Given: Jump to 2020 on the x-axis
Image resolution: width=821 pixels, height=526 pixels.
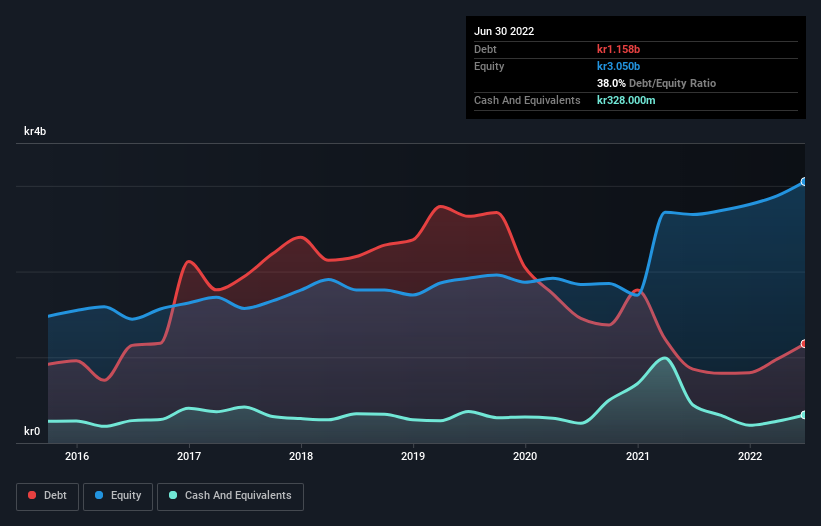Looking at the screenshot, I should click(525, 457).
